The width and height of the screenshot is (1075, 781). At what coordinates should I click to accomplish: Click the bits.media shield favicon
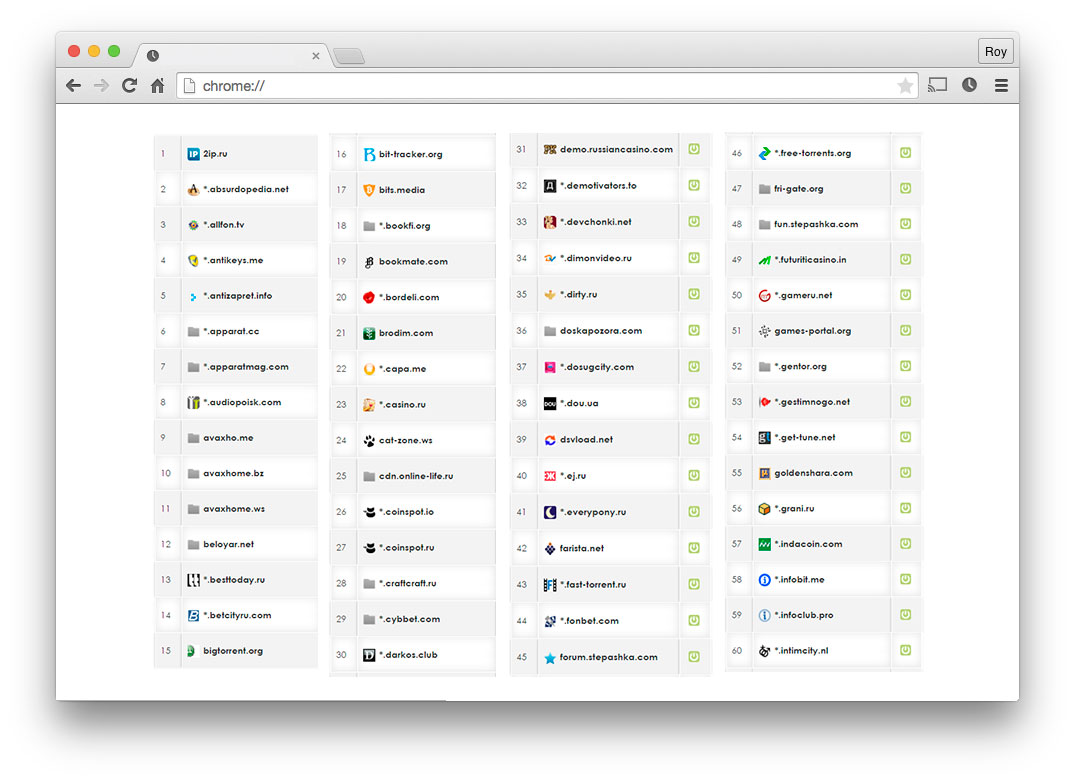(369, 190)
